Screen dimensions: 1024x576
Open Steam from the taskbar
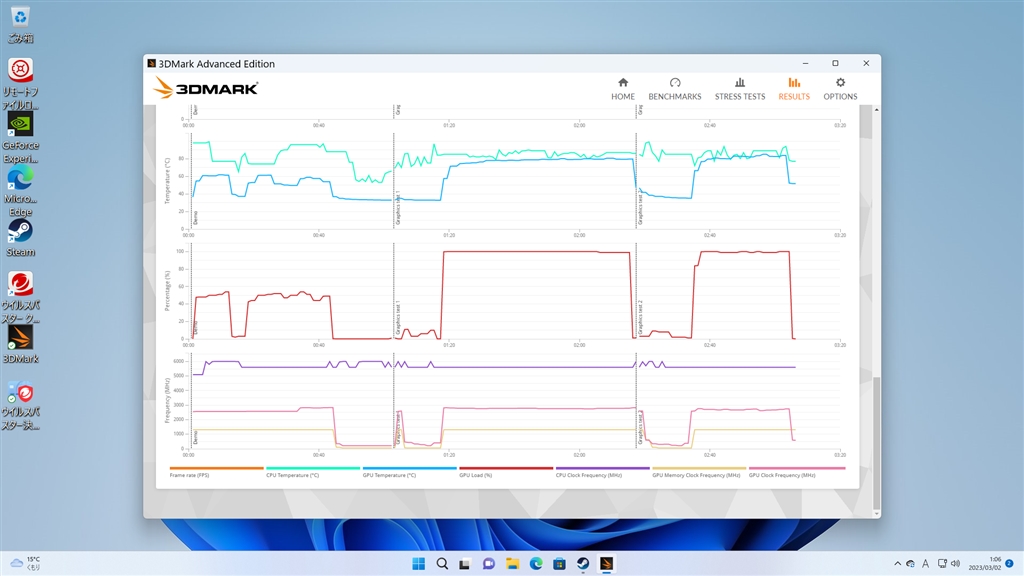tap(583, 563)
